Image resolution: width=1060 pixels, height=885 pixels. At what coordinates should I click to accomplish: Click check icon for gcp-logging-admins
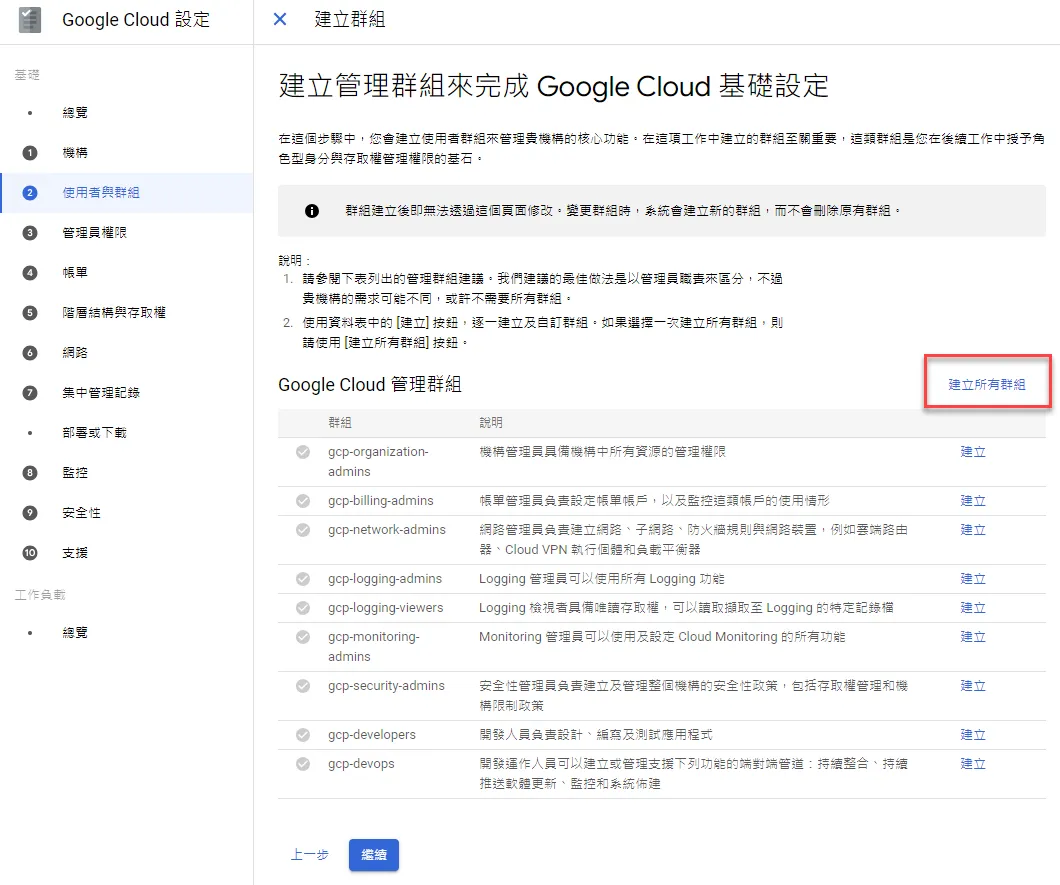tap(303, 579)
